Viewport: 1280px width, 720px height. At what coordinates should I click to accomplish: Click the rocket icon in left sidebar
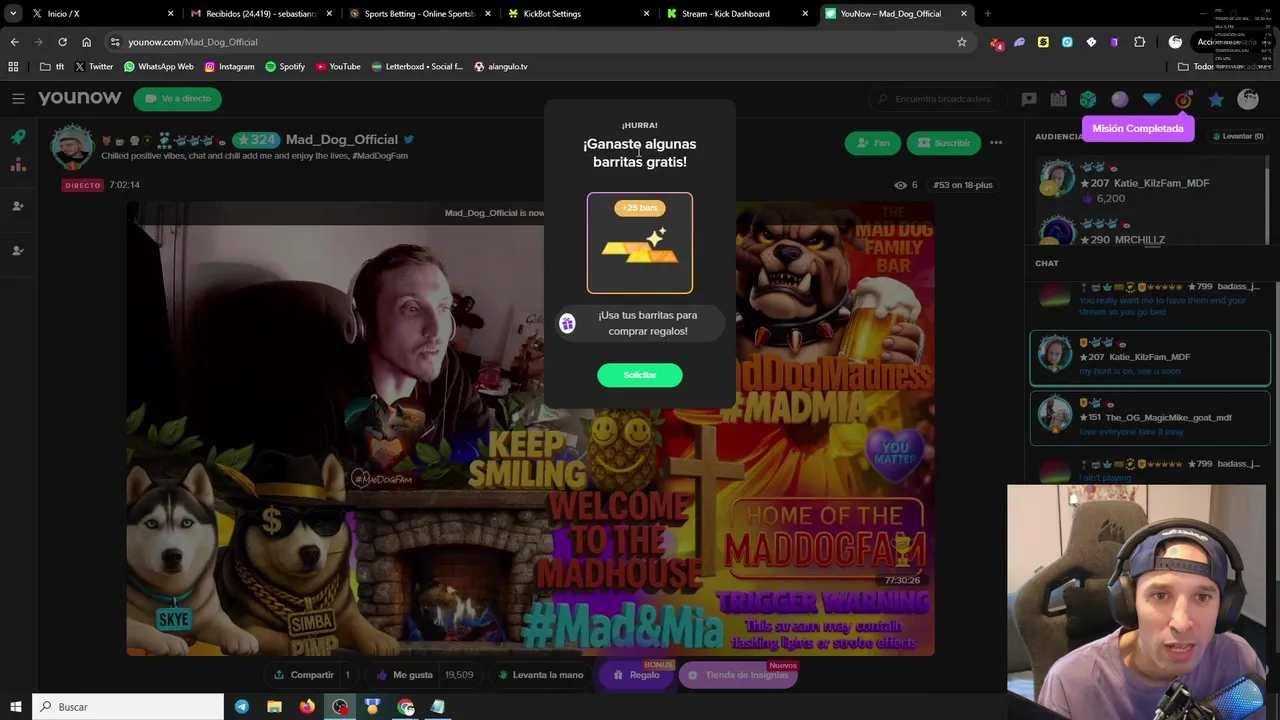[x=18, y=137]
